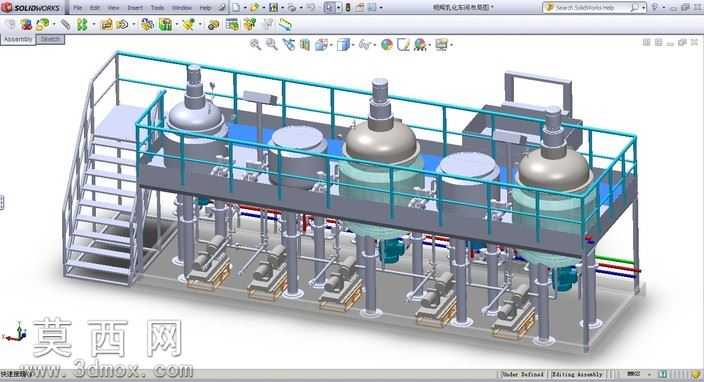The height and width of the screenshot is (382, 704).
Task: Open the View menu
Action: 114,8
